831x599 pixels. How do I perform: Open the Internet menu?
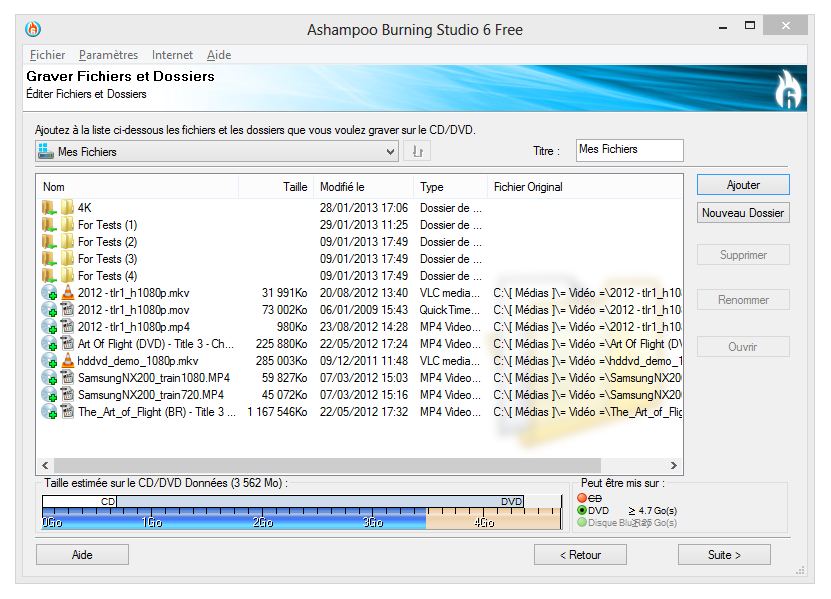tap(172, 55)
